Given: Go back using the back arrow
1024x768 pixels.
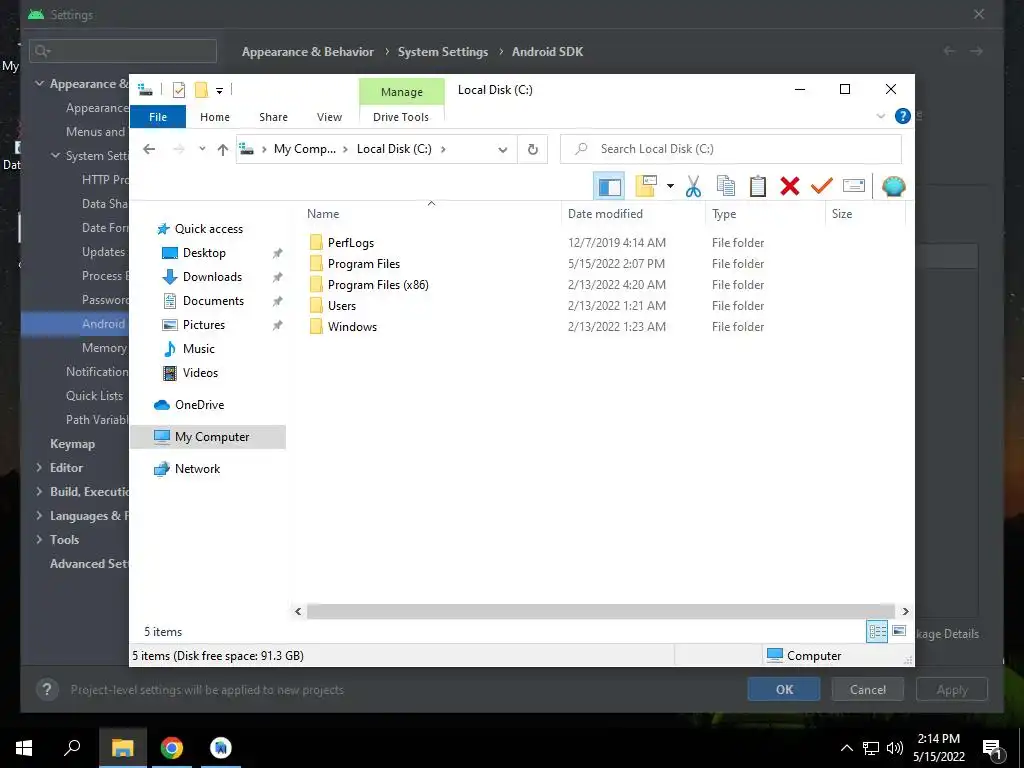Looking at the screenshot, I should point(149,150).
